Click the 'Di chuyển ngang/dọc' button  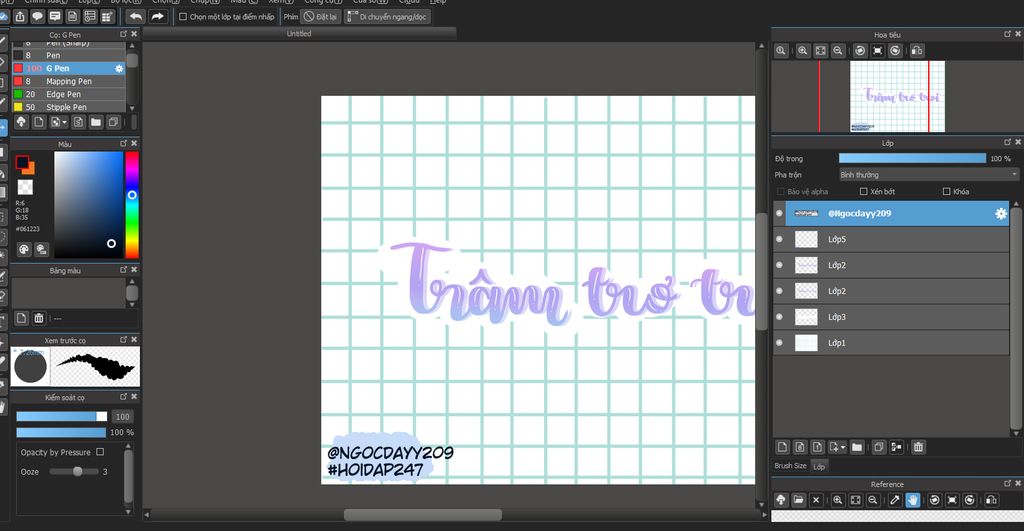(x=387, y=17)
